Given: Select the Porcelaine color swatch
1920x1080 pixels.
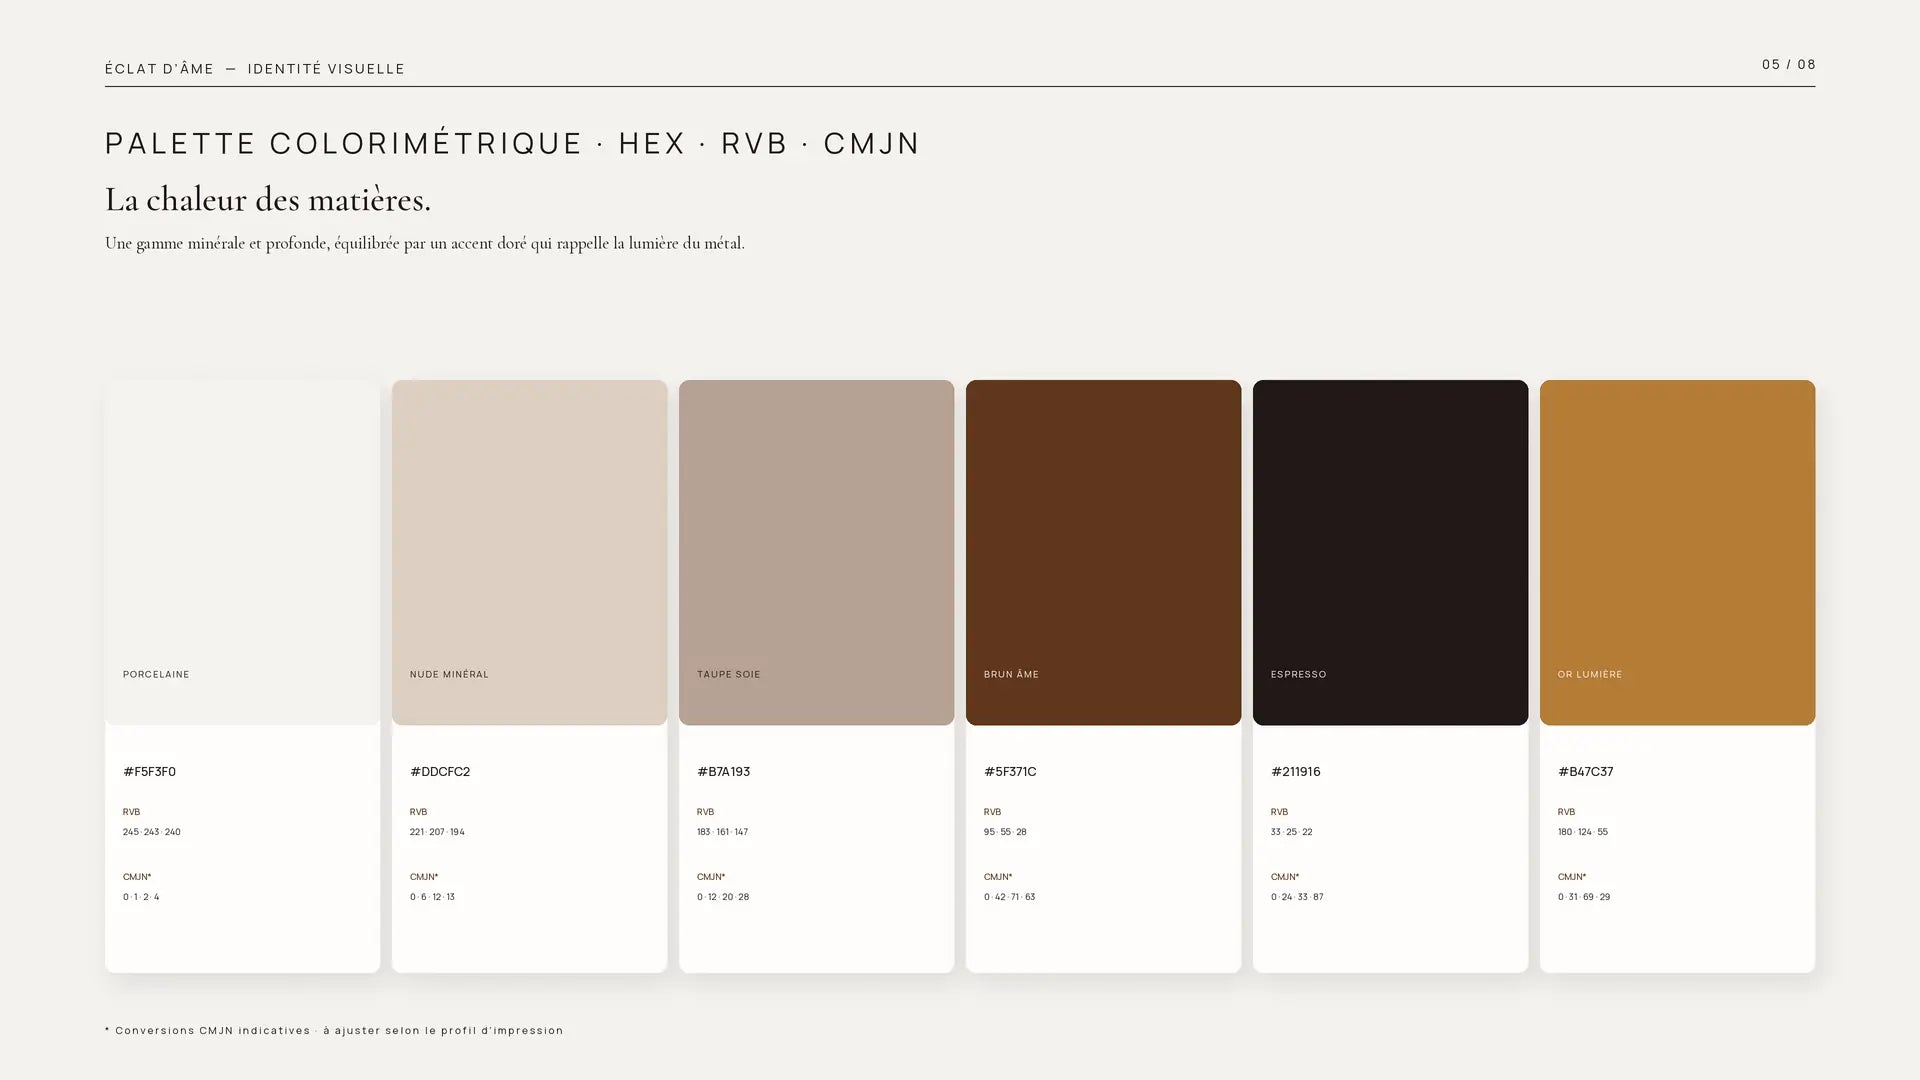Looking at the screenshot, I should (242, 552).
